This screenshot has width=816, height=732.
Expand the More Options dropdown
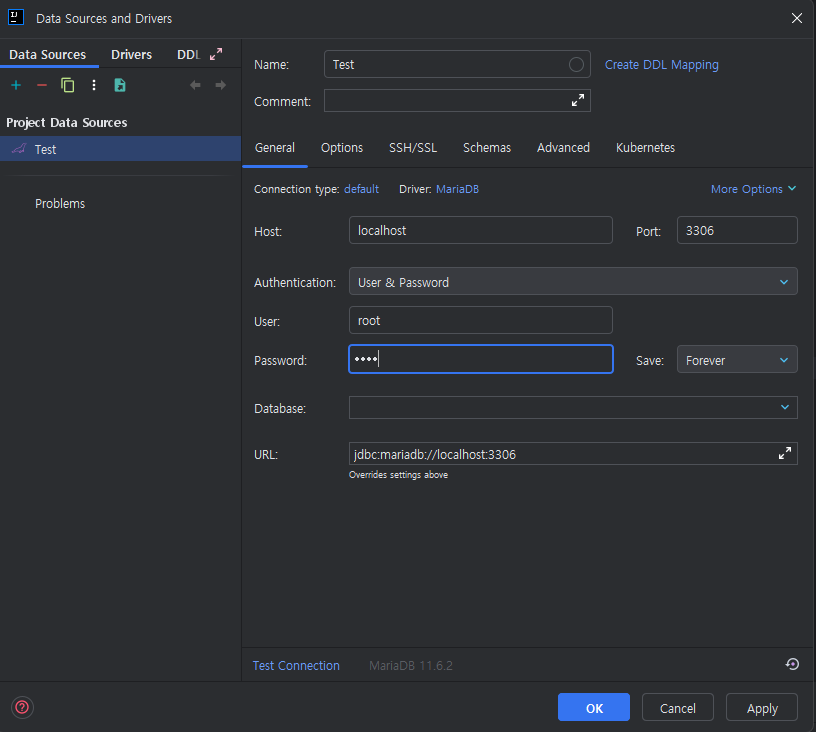[753, 189]
